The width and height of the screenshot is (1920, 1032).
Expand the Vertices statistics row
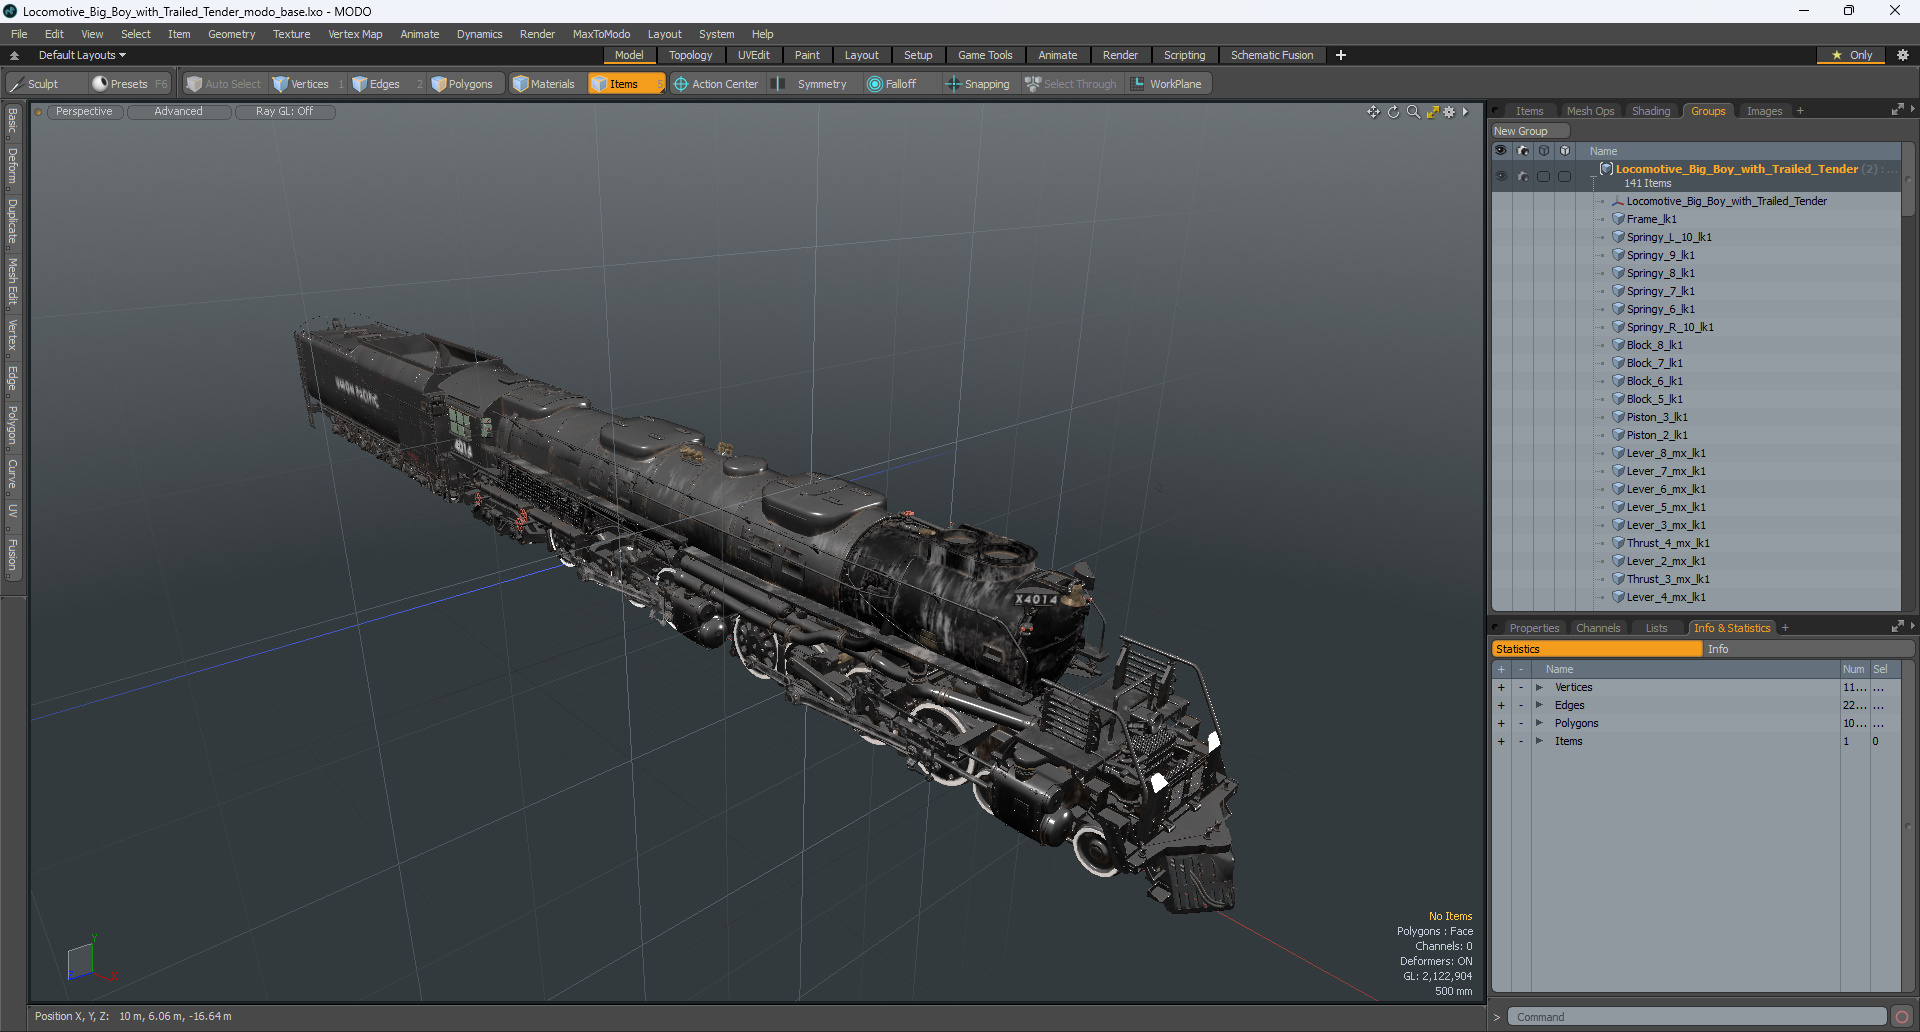click(x=1539, y=687)
